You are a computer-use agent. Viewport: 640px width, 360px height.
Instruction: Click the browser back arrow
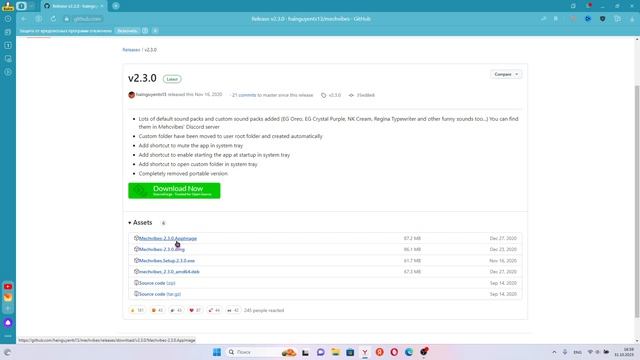coord(24,19)
